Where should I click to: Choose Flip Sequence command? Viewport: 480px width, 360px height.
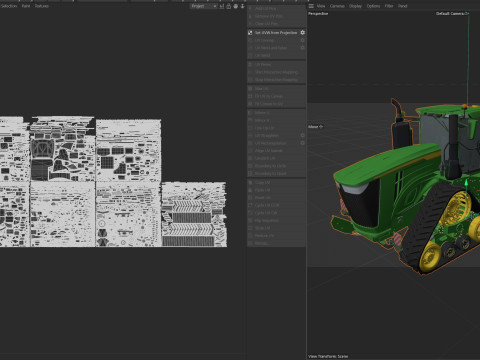276,221
